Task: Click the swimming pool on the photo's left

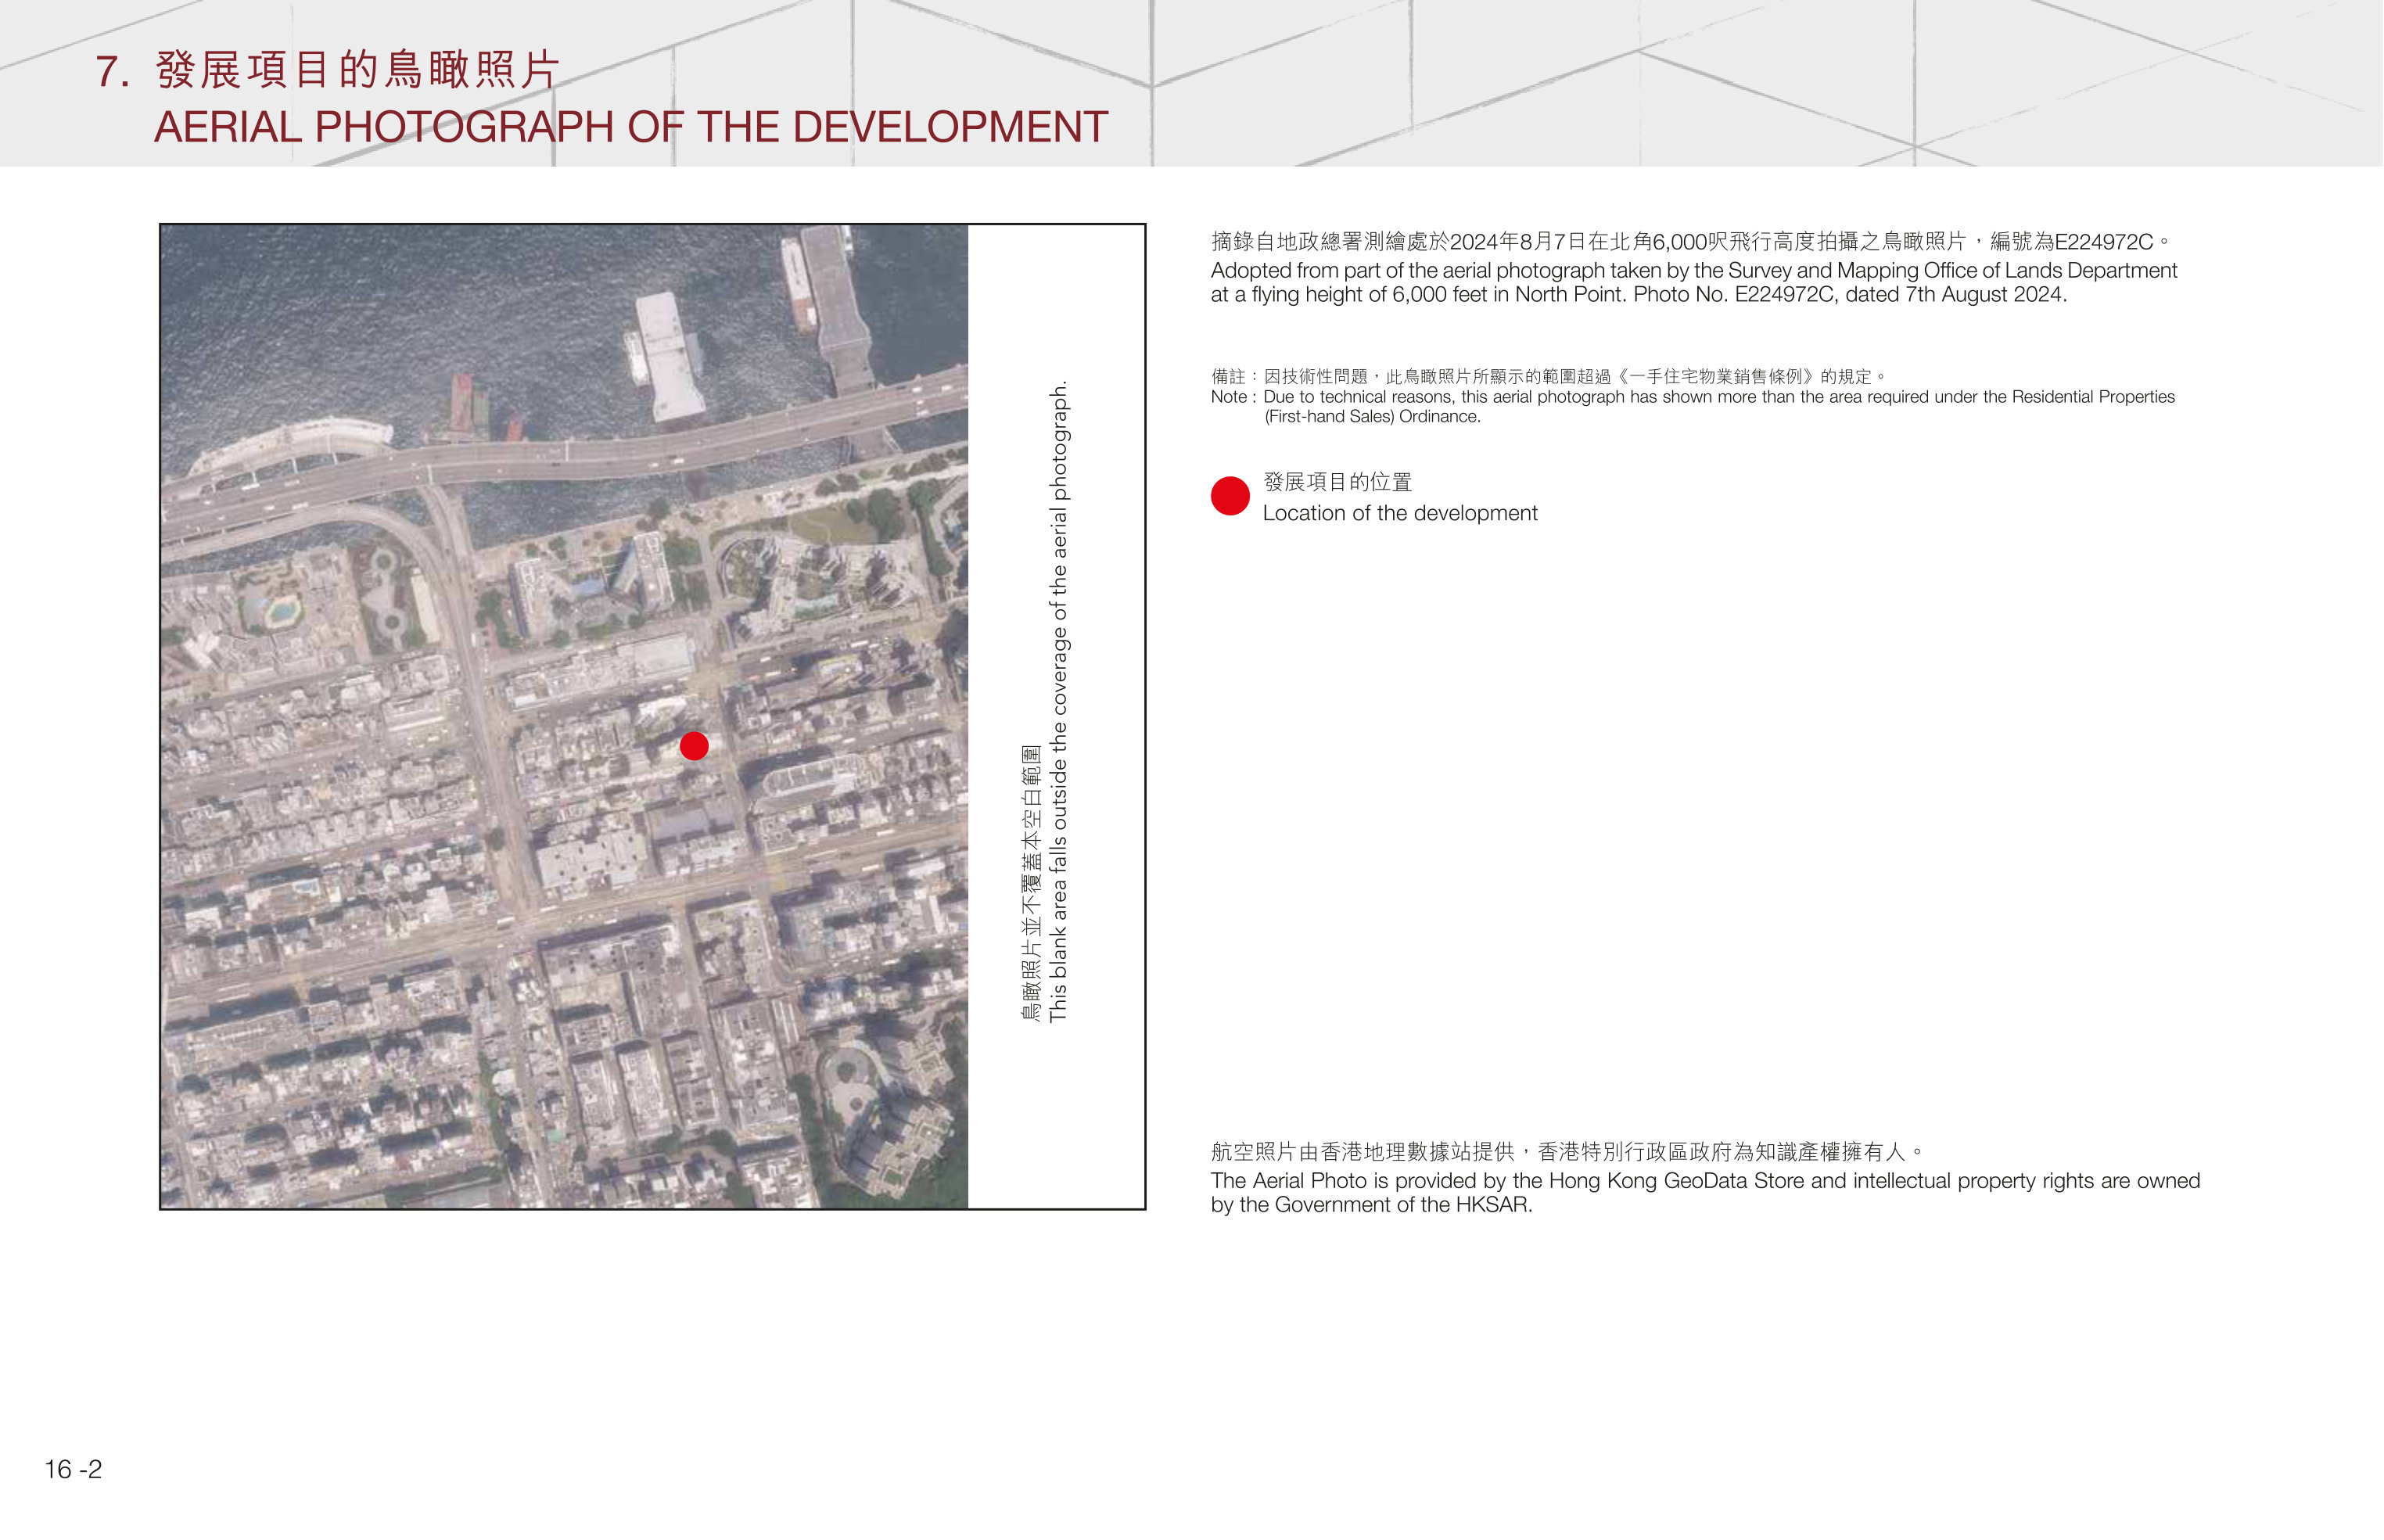Action: coord(282,609)
